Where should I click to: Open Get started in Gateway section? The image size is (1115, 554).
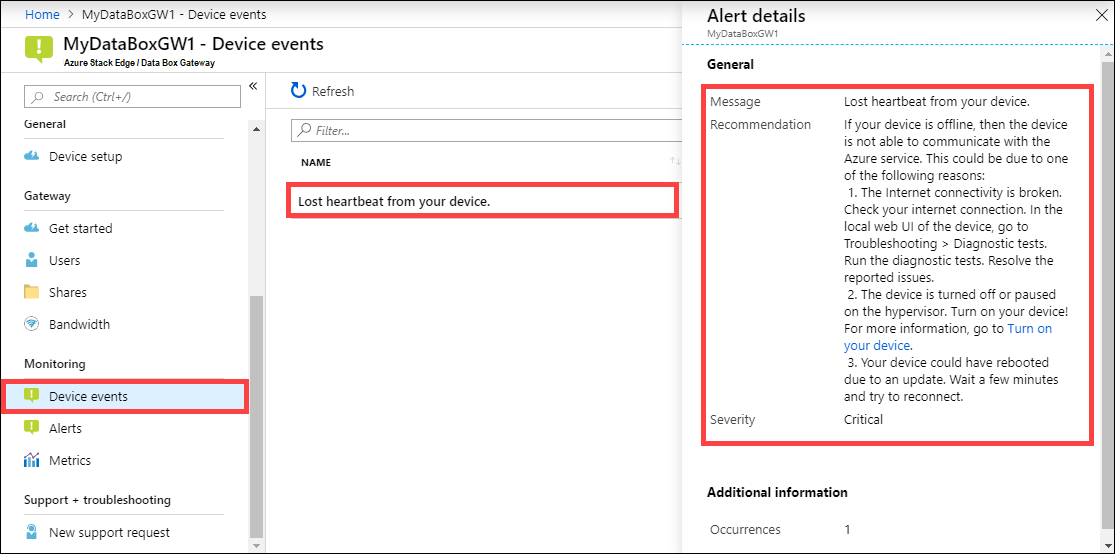pos(80,228)
